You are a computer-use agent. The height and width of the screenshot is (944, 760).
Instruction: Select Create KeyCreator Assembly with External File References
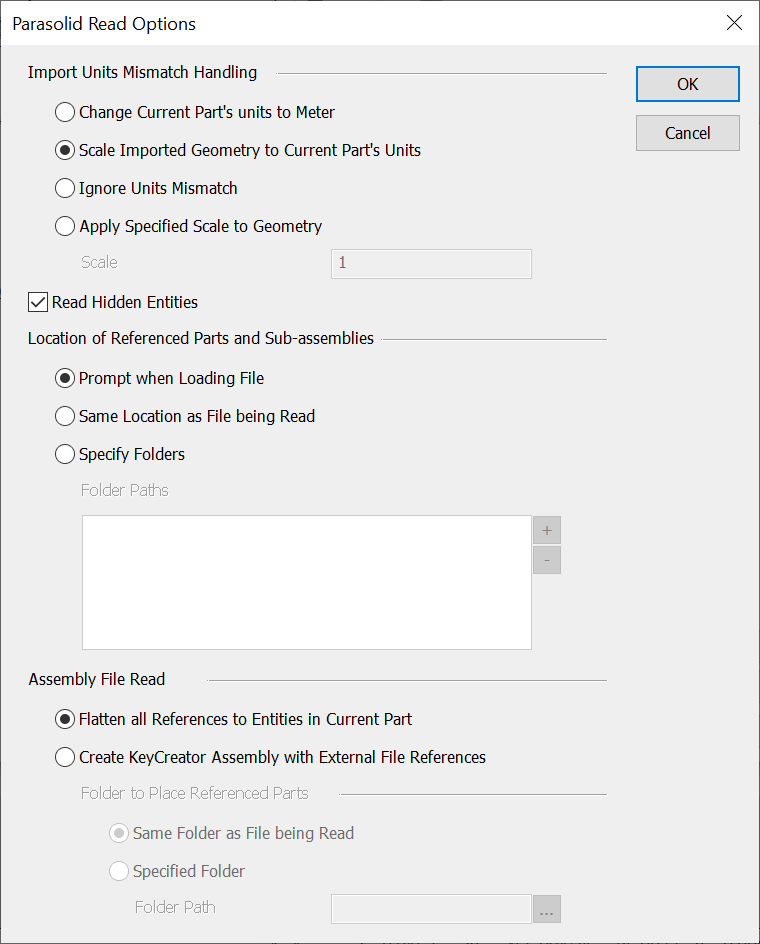pyautogui.click(x=65, y=757)
